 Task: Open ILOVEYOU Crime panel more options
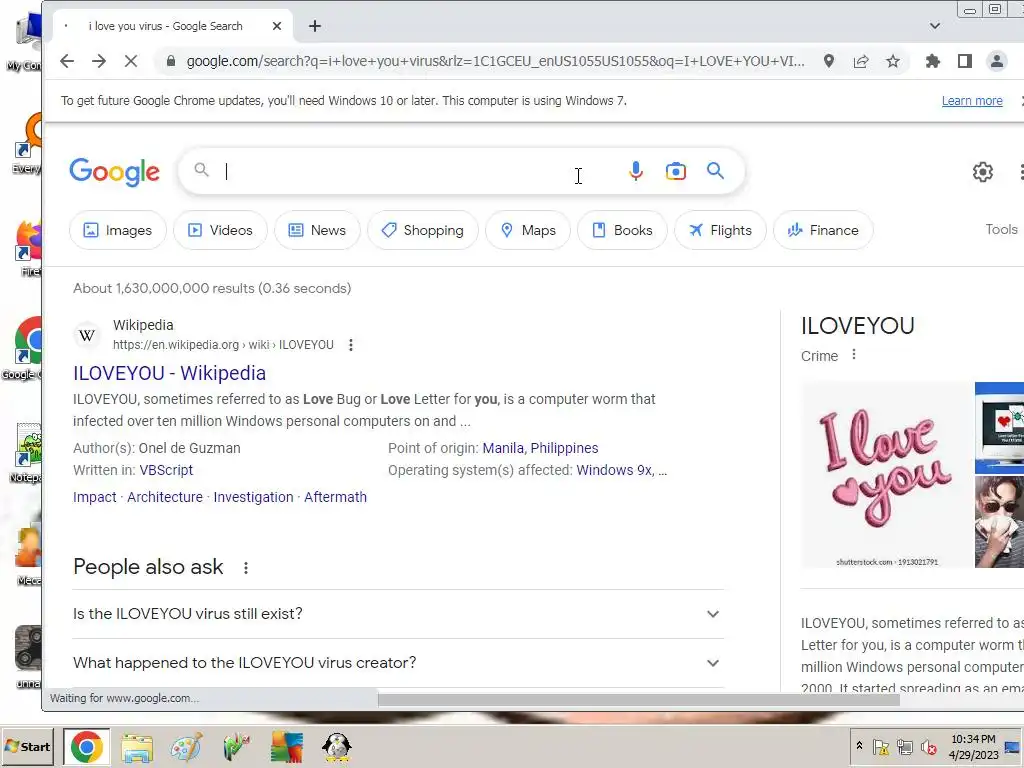pos(854,355)
